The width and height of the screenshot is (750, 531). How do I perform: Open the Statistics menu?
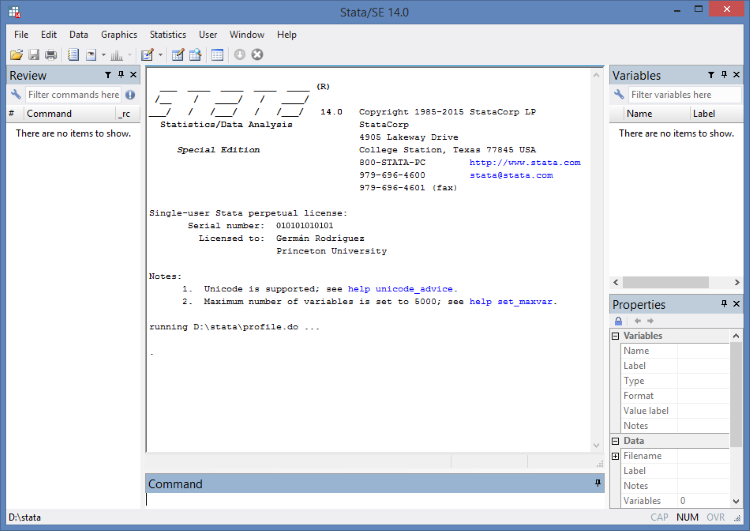pyautogui.click(x=168, y=34)
